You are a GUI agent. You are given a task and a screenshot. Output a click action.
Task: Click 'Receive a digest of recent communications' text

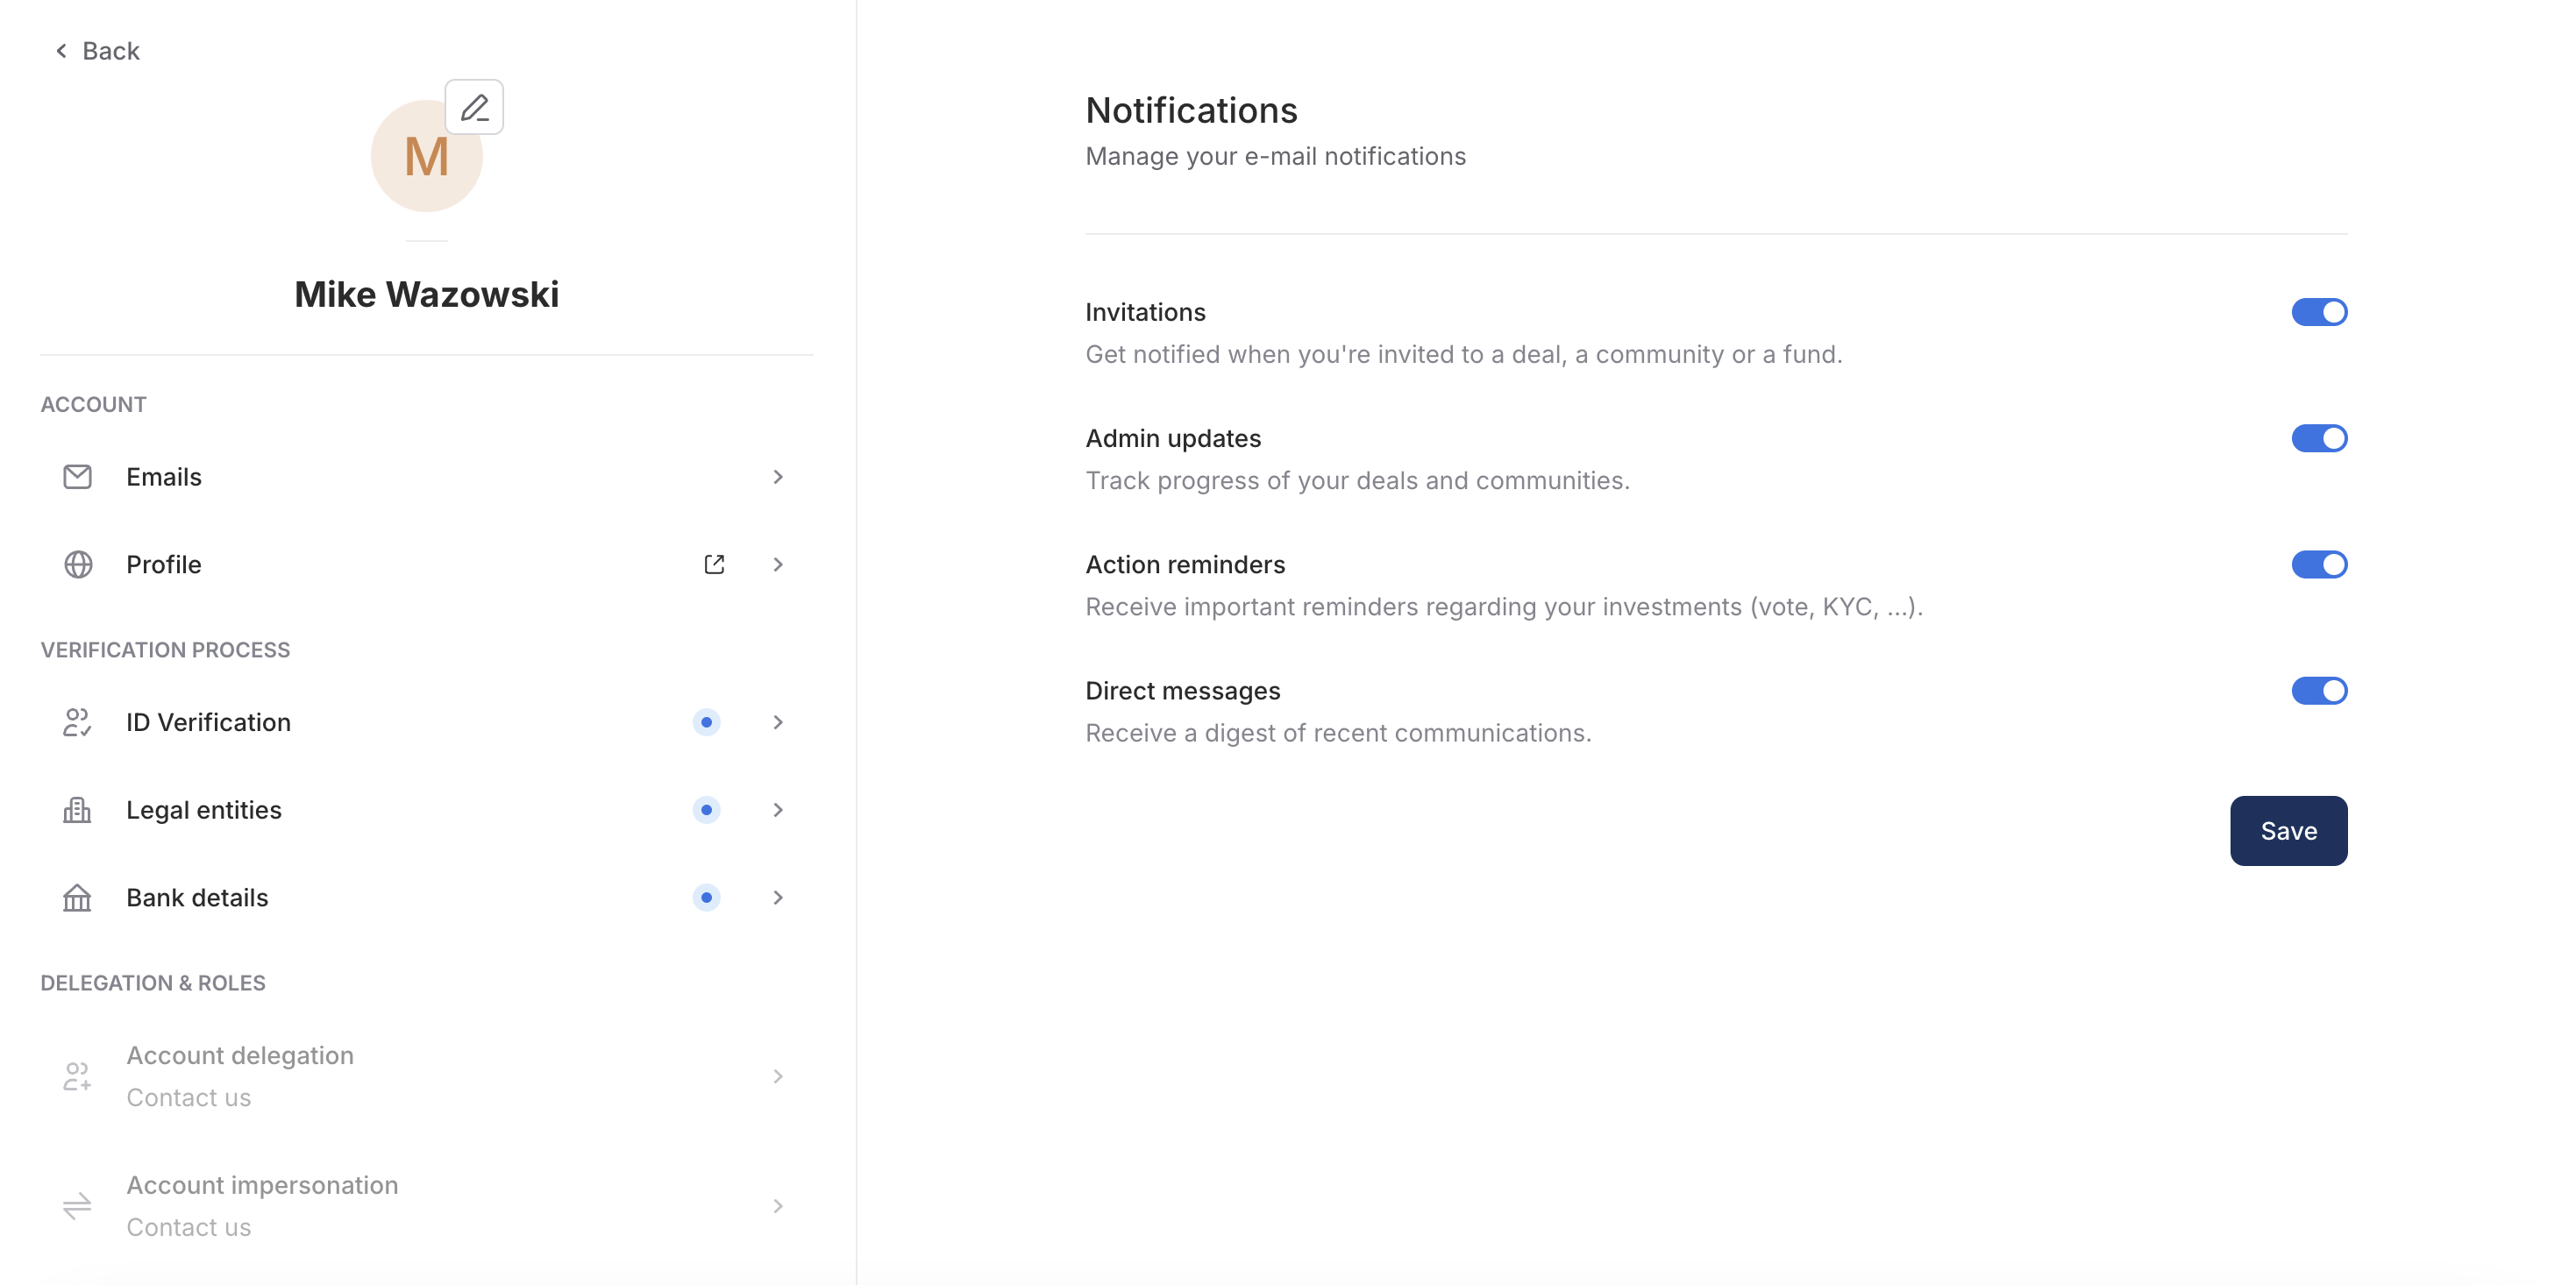click(x=1338, y=733)
